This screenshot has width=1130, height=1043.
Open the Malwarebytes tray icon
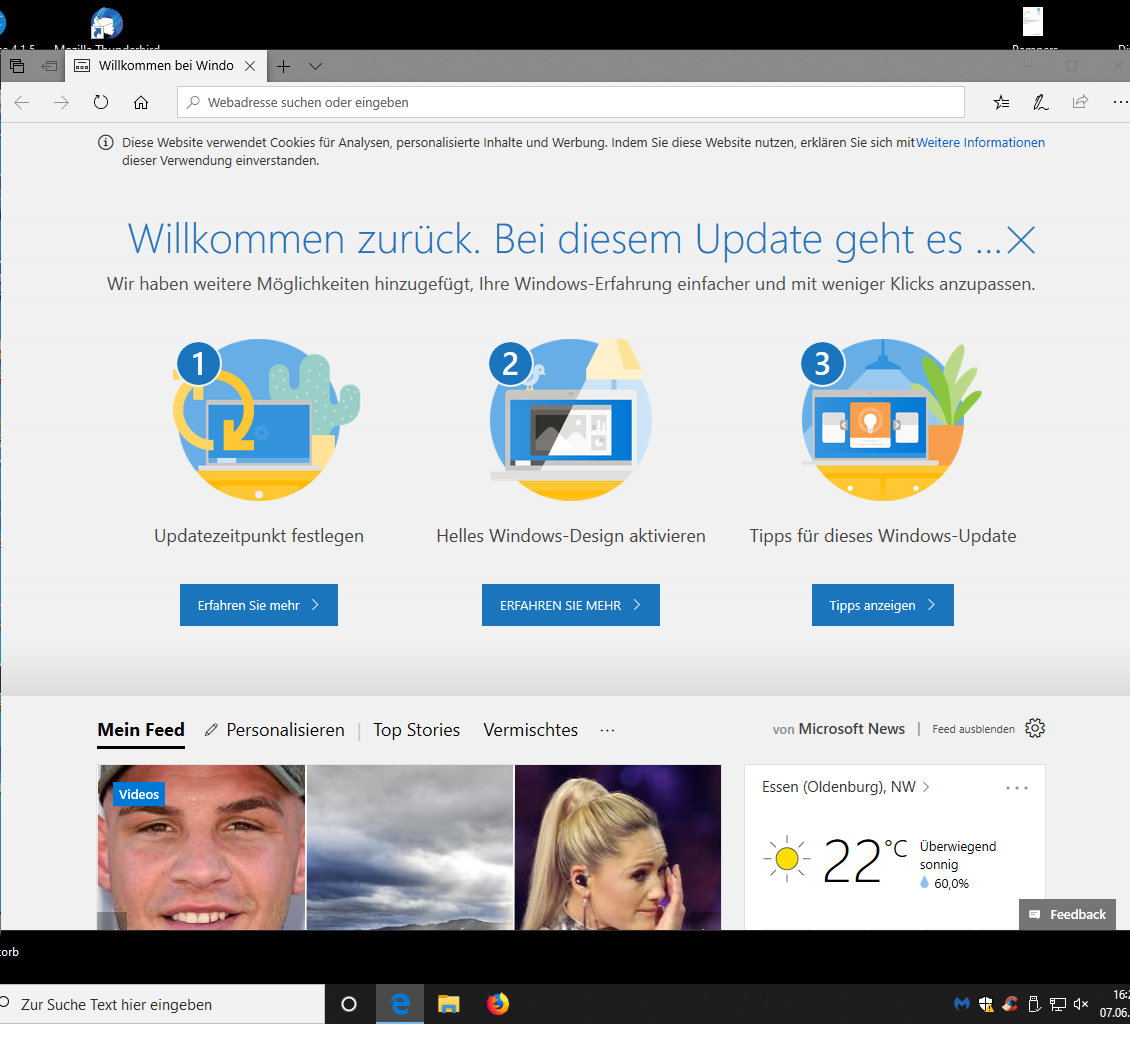(x=962, y=1003)
